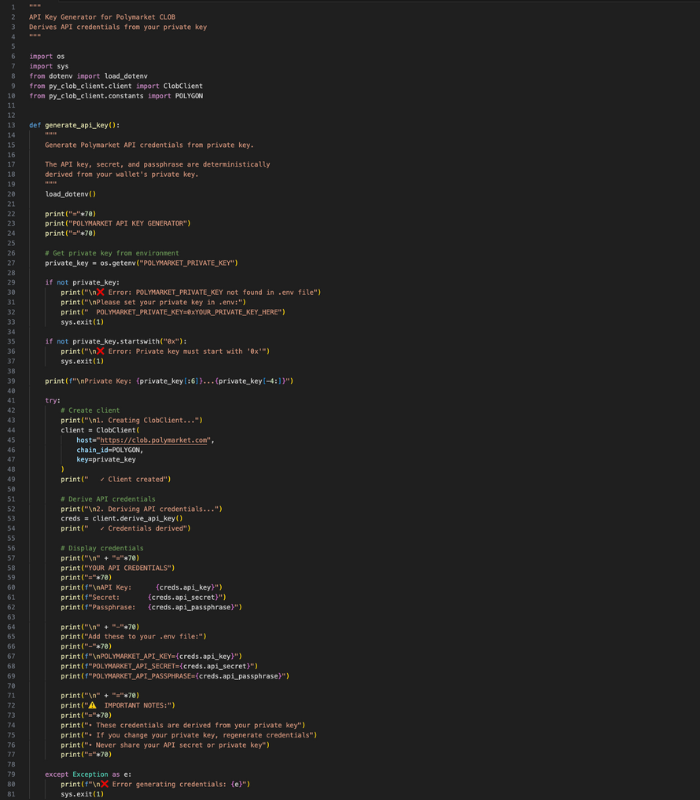
Task: Click 'ClobClient' in the py_clob_client.client import
Action: 183,86
